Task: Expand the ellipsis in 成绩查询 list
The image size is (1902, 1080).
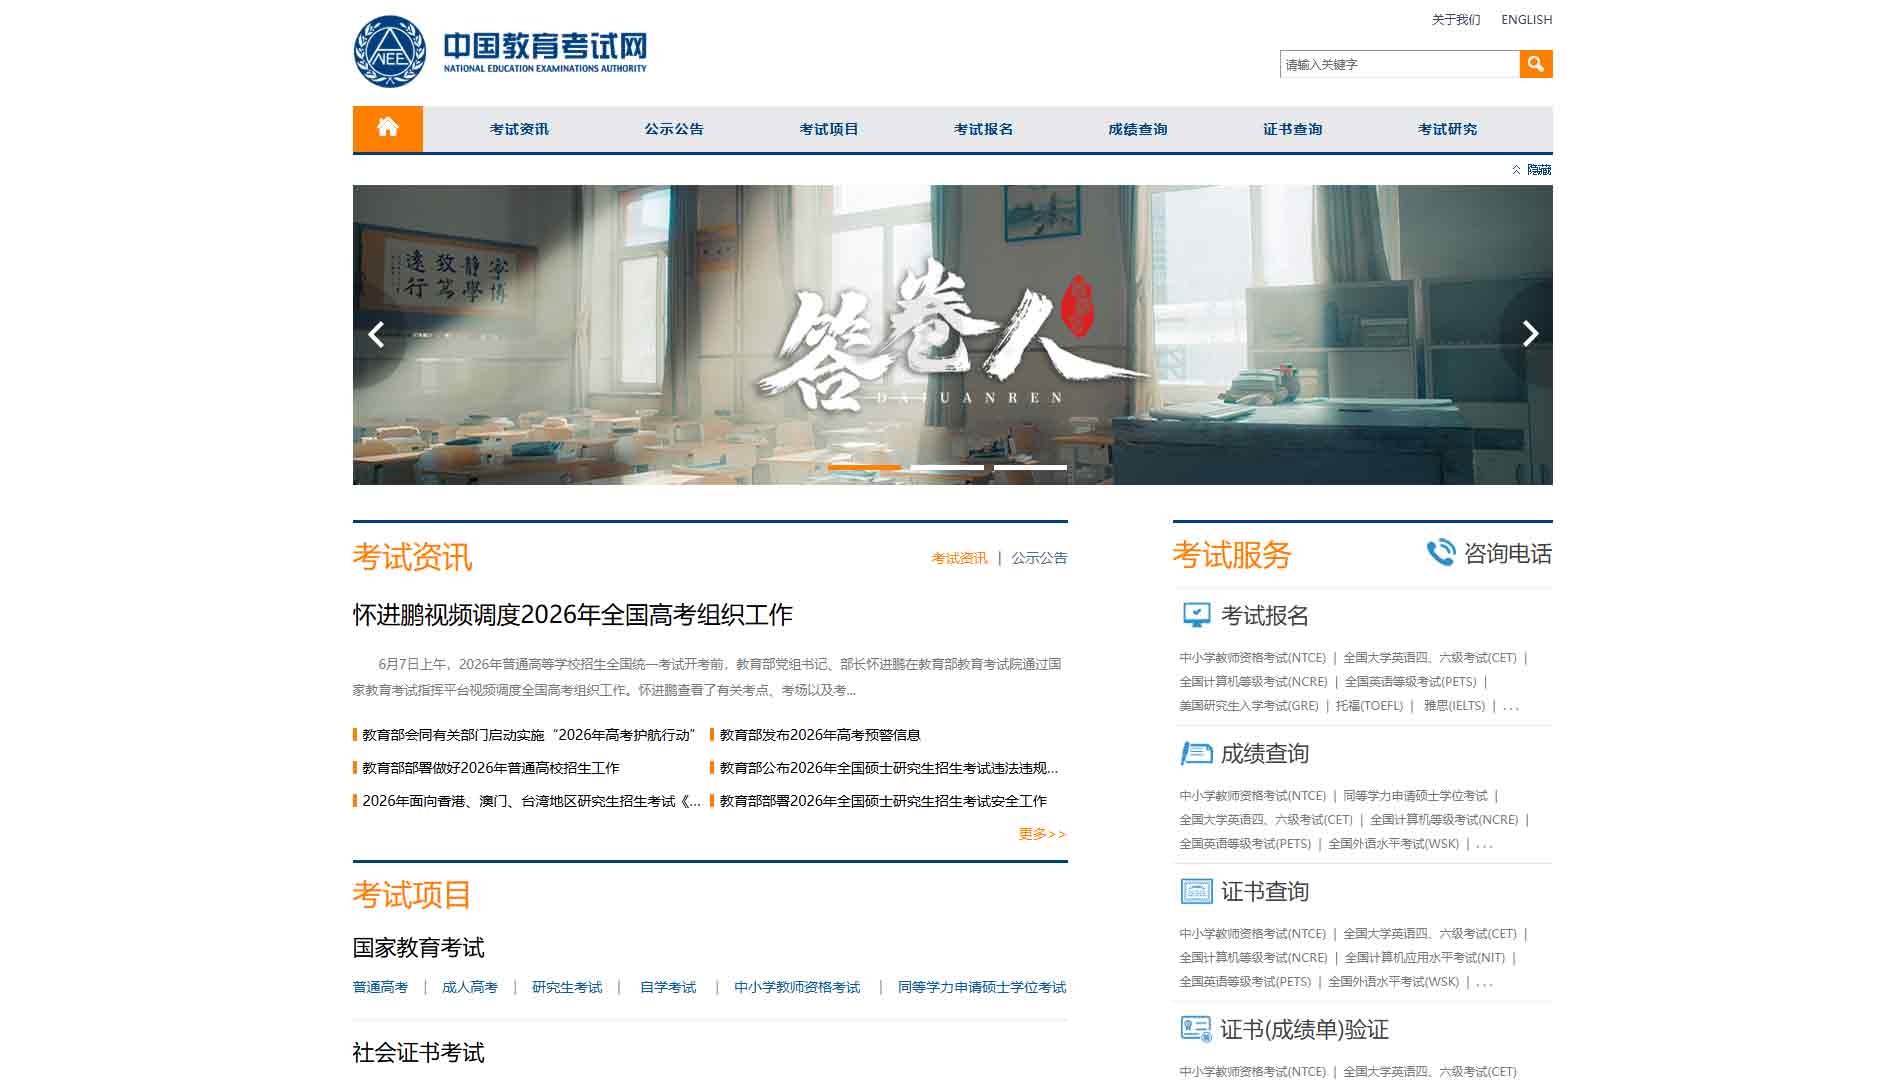Action: (x=1484, y=845)
